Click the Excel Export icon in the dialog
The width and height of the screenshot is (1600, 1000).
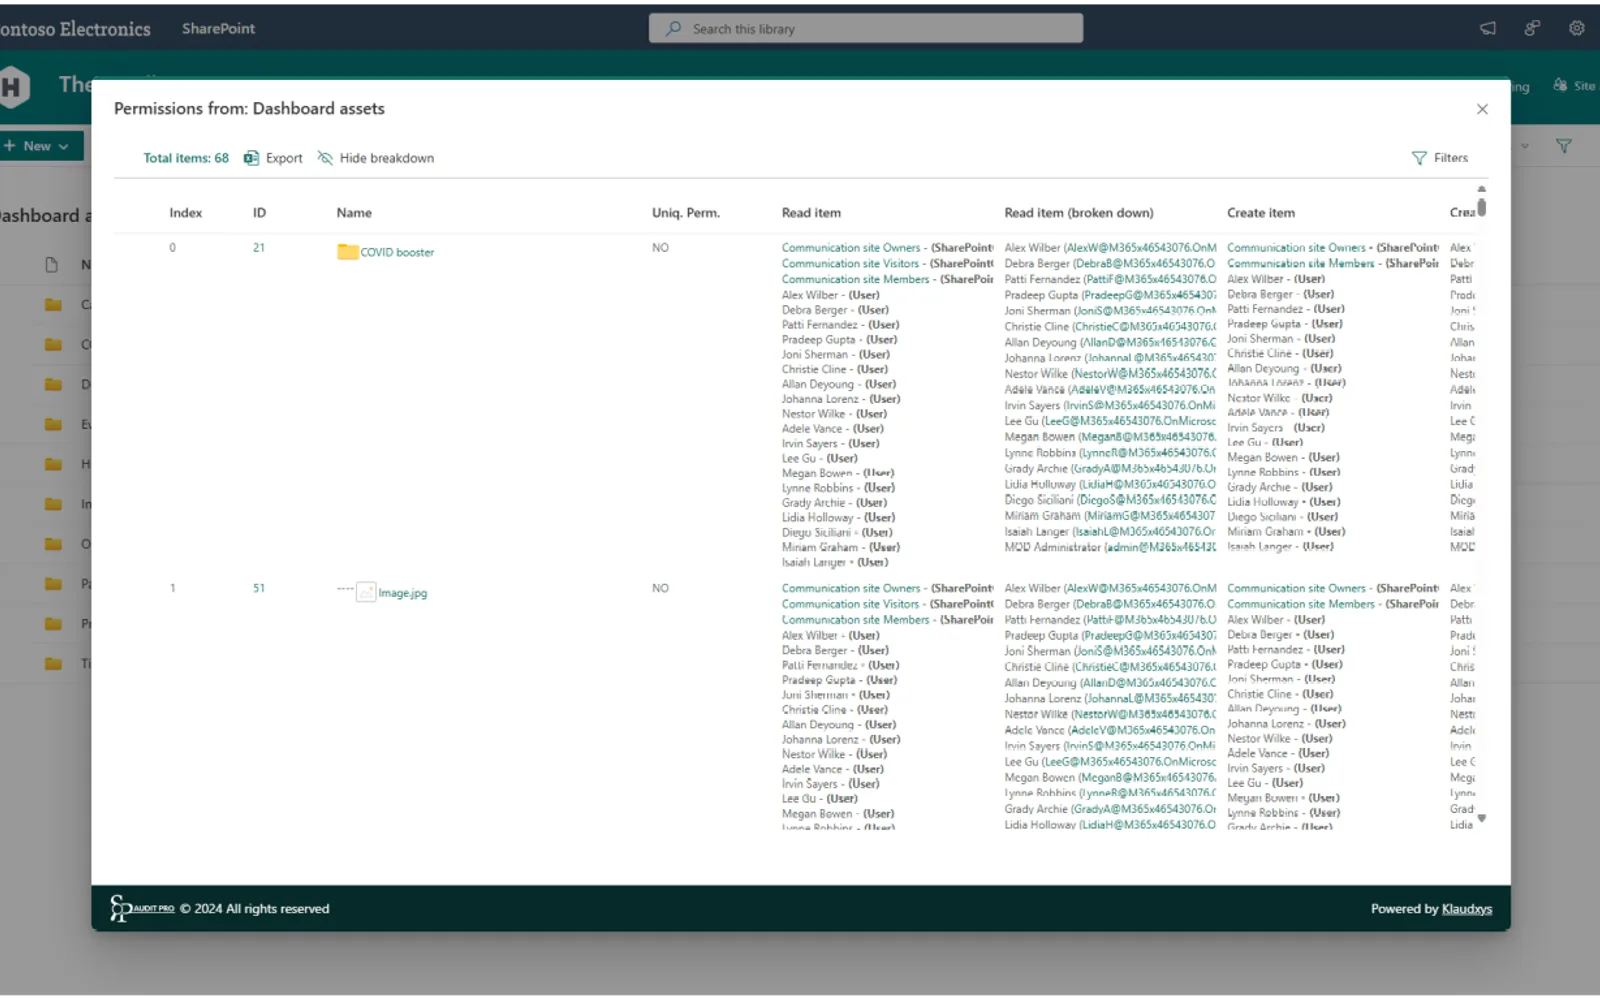coord(251,158)
